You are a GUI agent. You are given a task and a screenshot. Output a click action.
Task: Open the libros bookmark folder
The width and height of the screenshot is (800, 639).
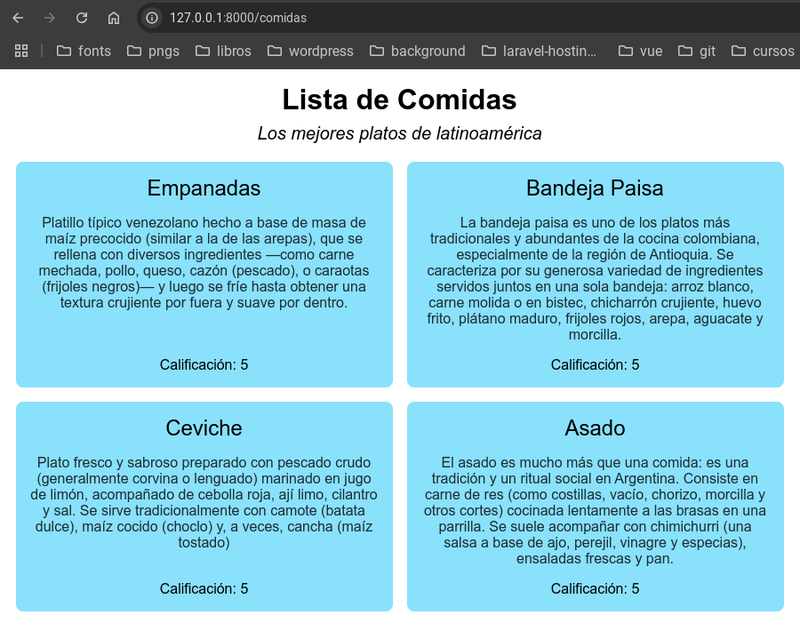click(223, 51)
